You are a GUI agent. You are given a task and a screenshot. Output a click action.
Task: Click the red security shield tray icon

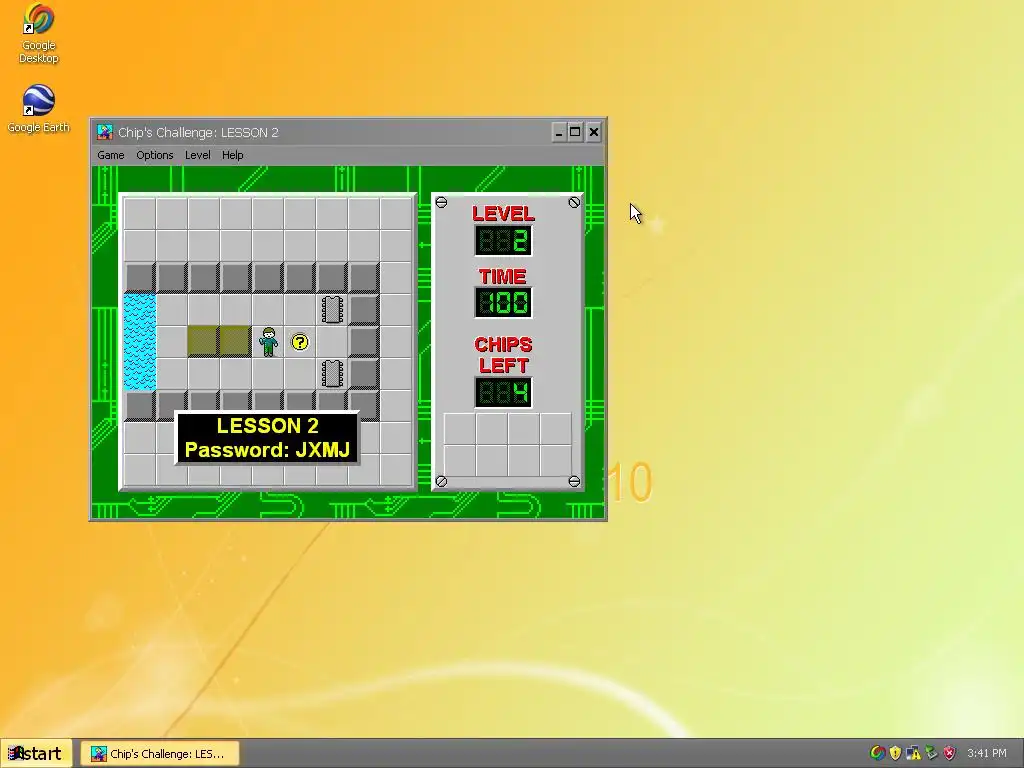click(949, 753)
